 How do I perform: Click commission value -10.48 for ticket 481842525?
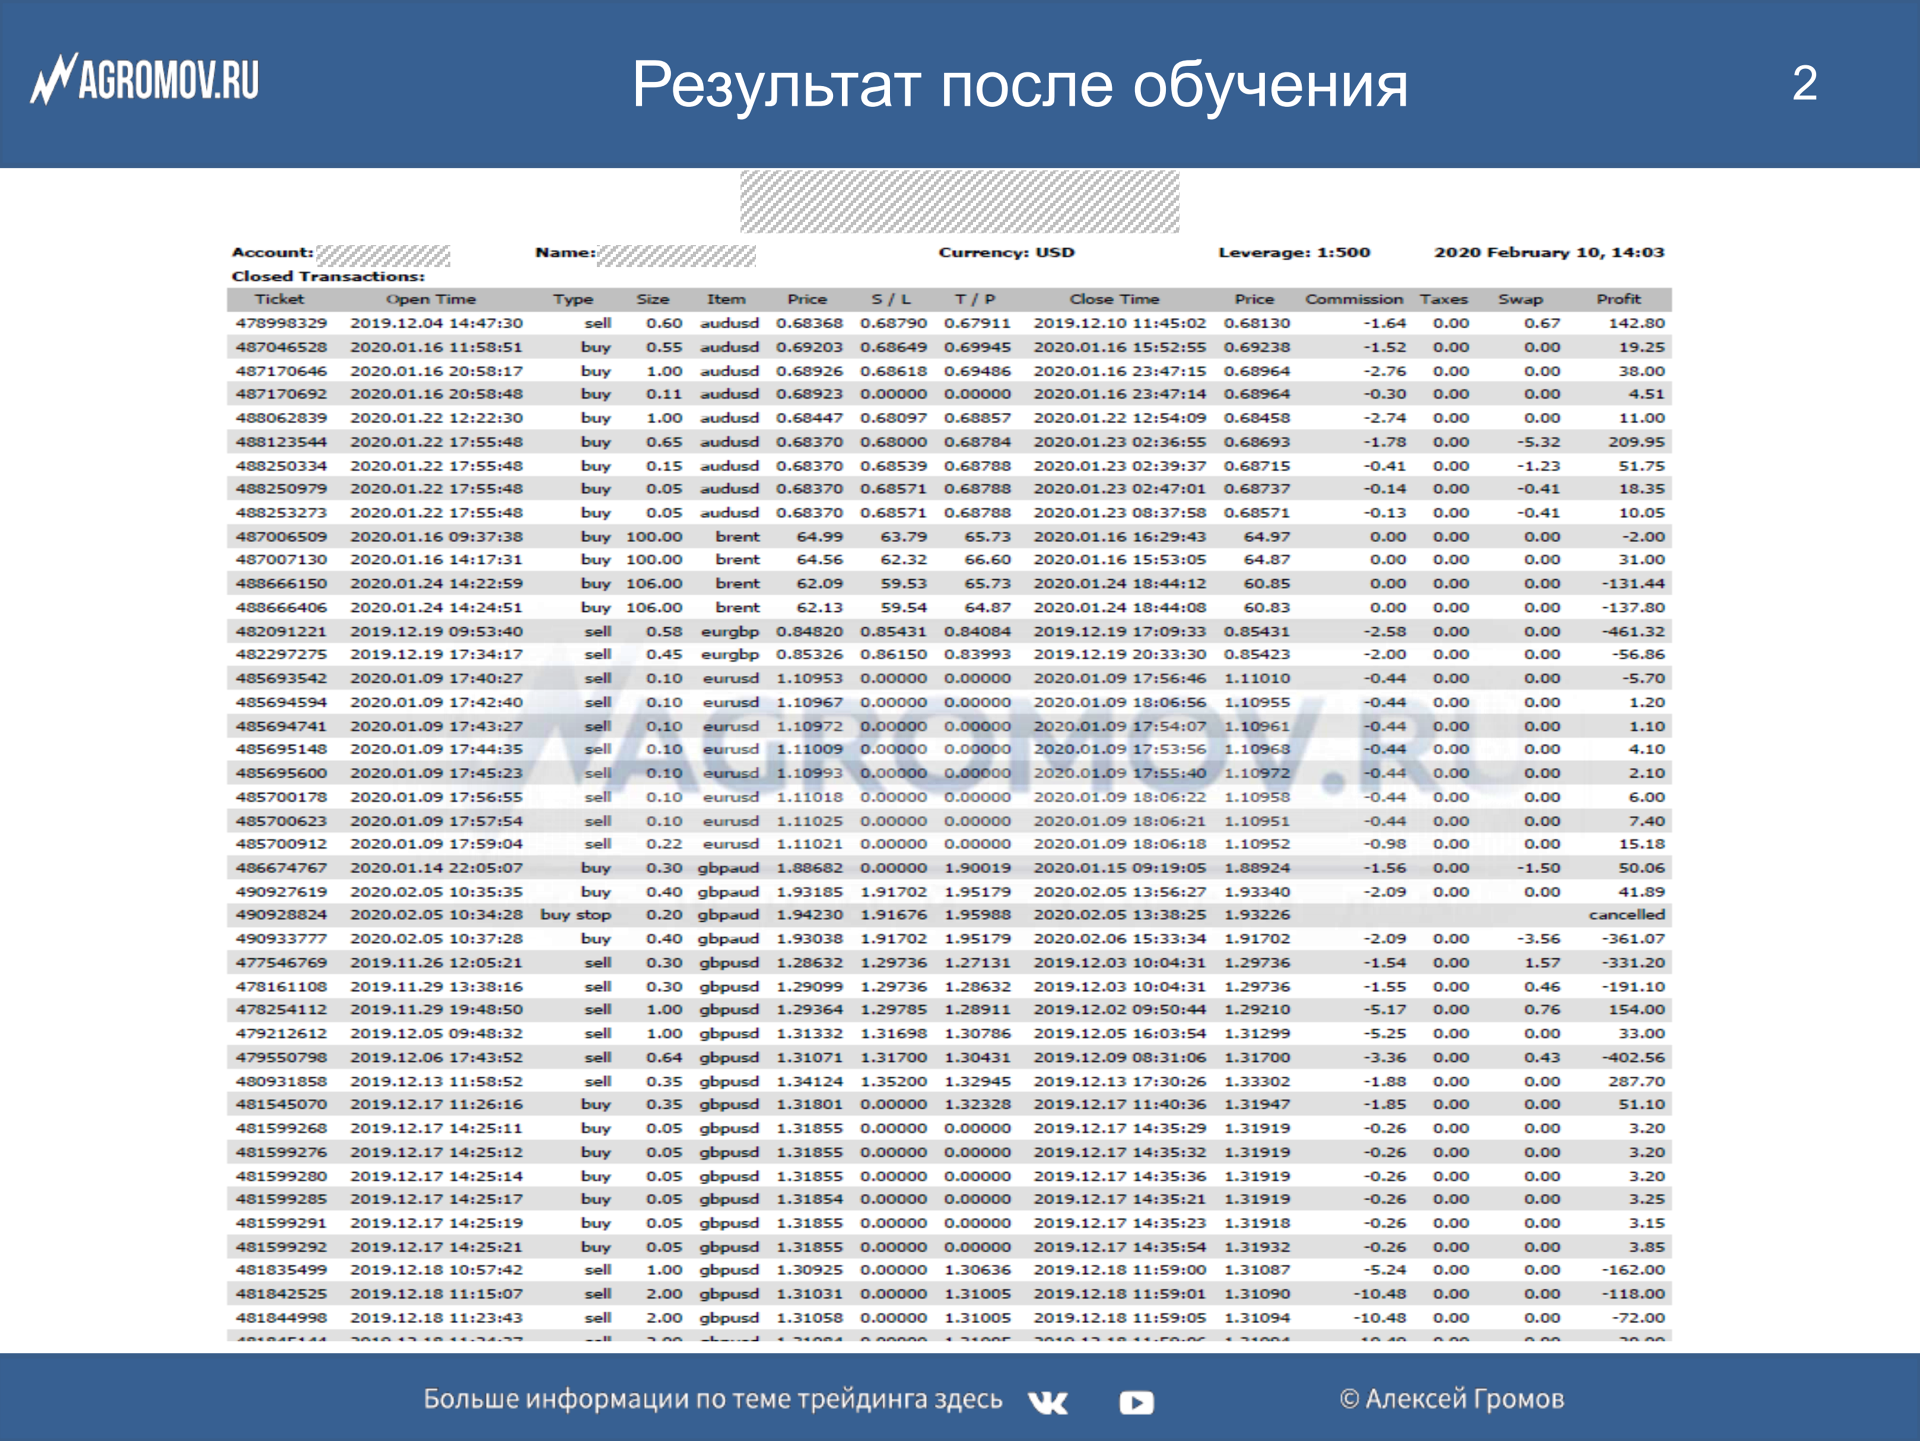1380,1294
